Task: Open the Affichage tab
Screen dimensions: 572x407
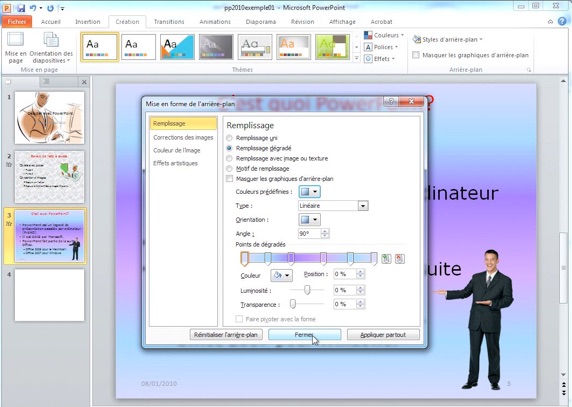Action: (342, 22)
